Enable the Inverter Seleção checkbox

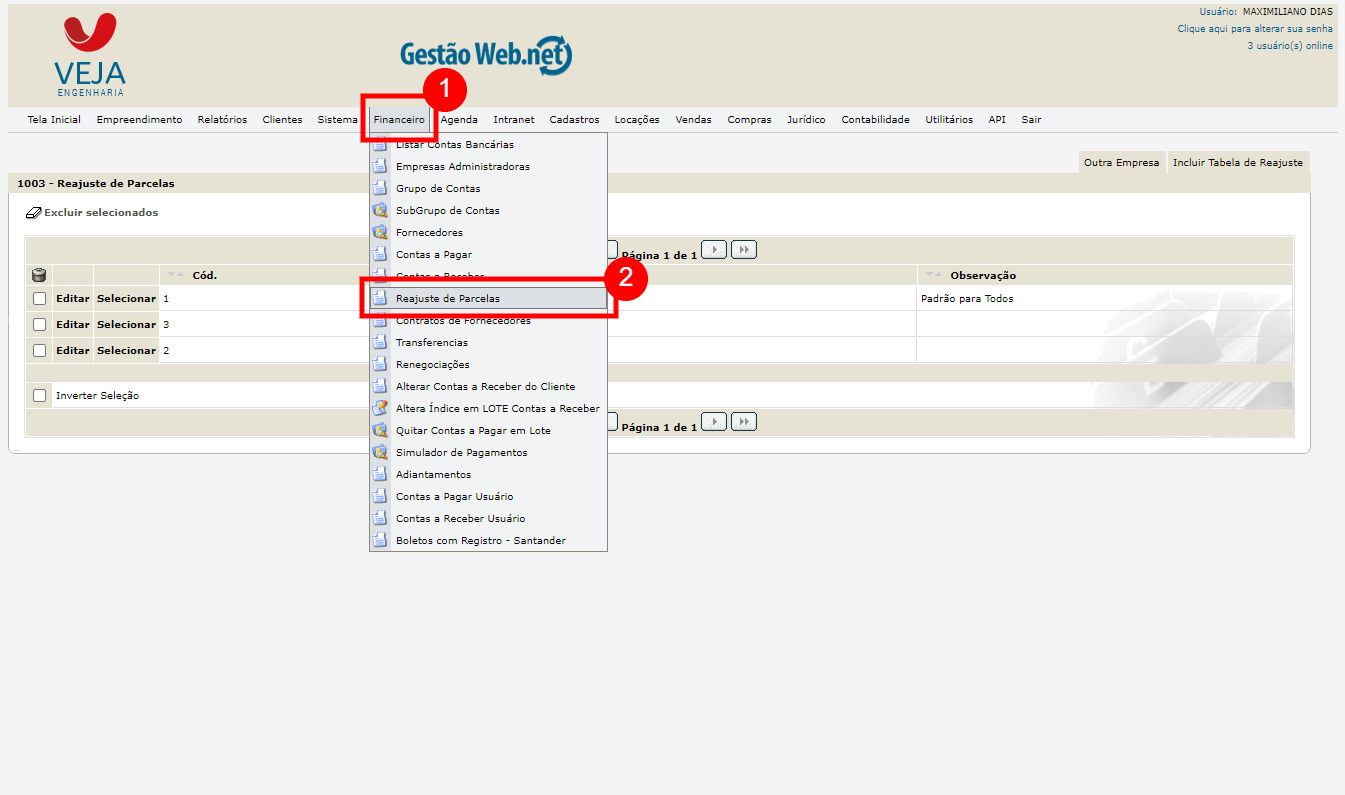(40, 395)
